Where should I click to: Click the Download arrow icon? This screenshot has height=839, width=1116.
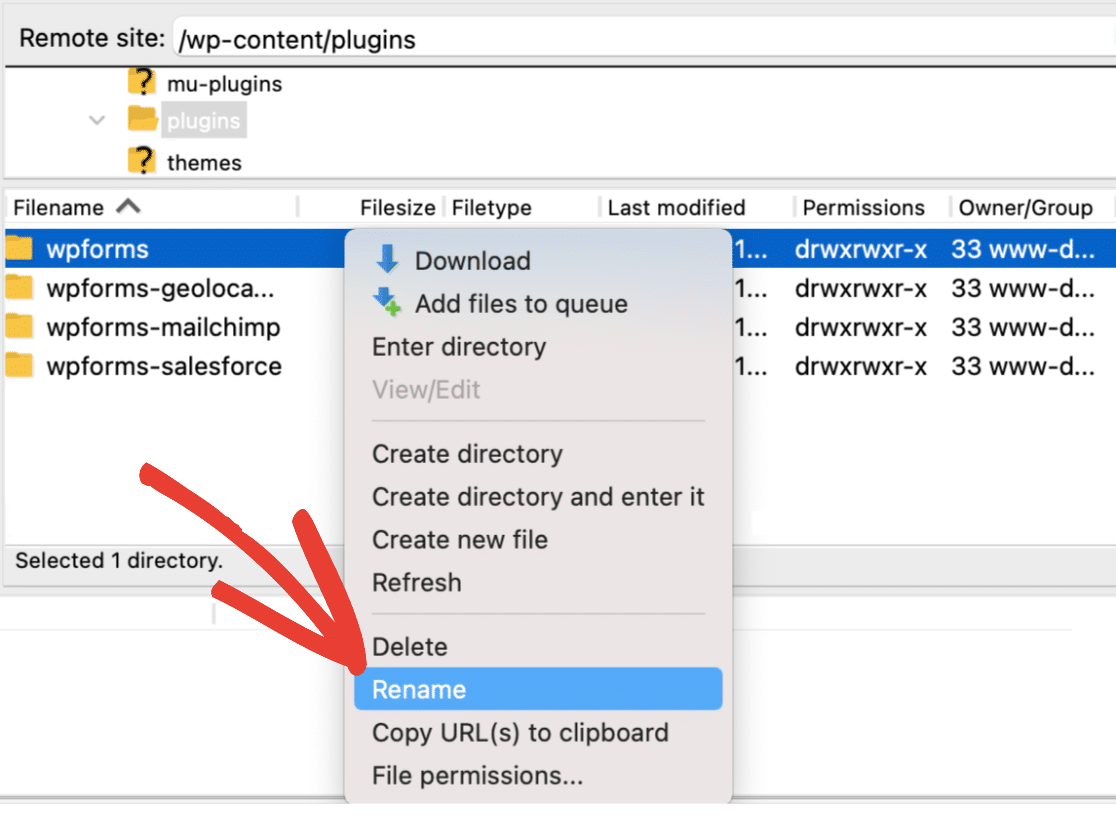tap(386, 261)
